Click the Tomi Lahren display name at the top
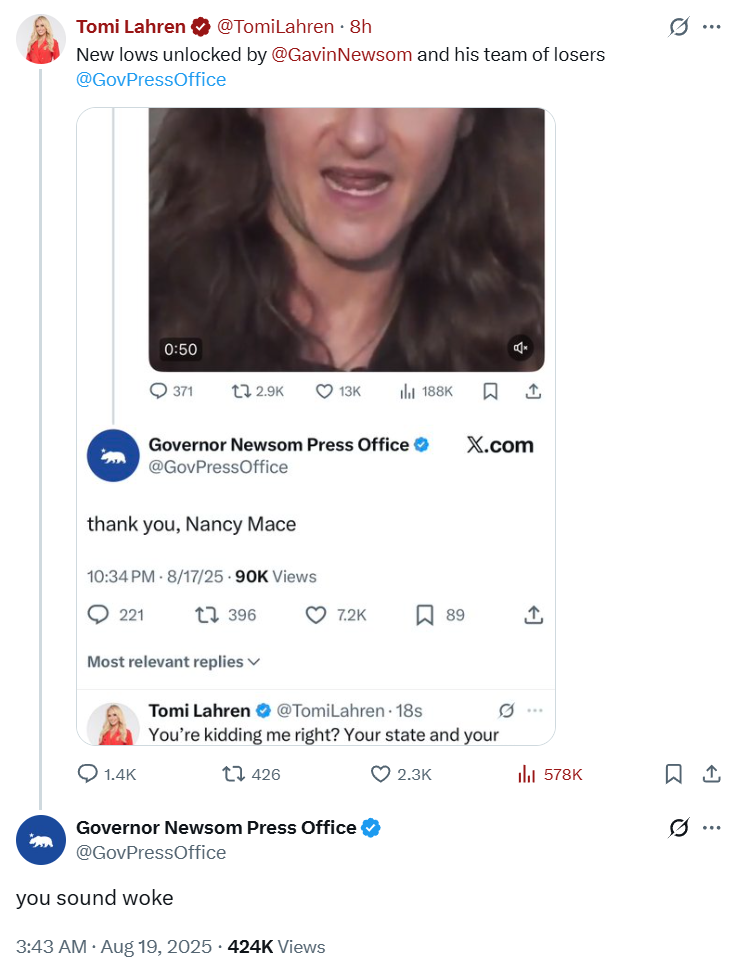 coord(131,27)
